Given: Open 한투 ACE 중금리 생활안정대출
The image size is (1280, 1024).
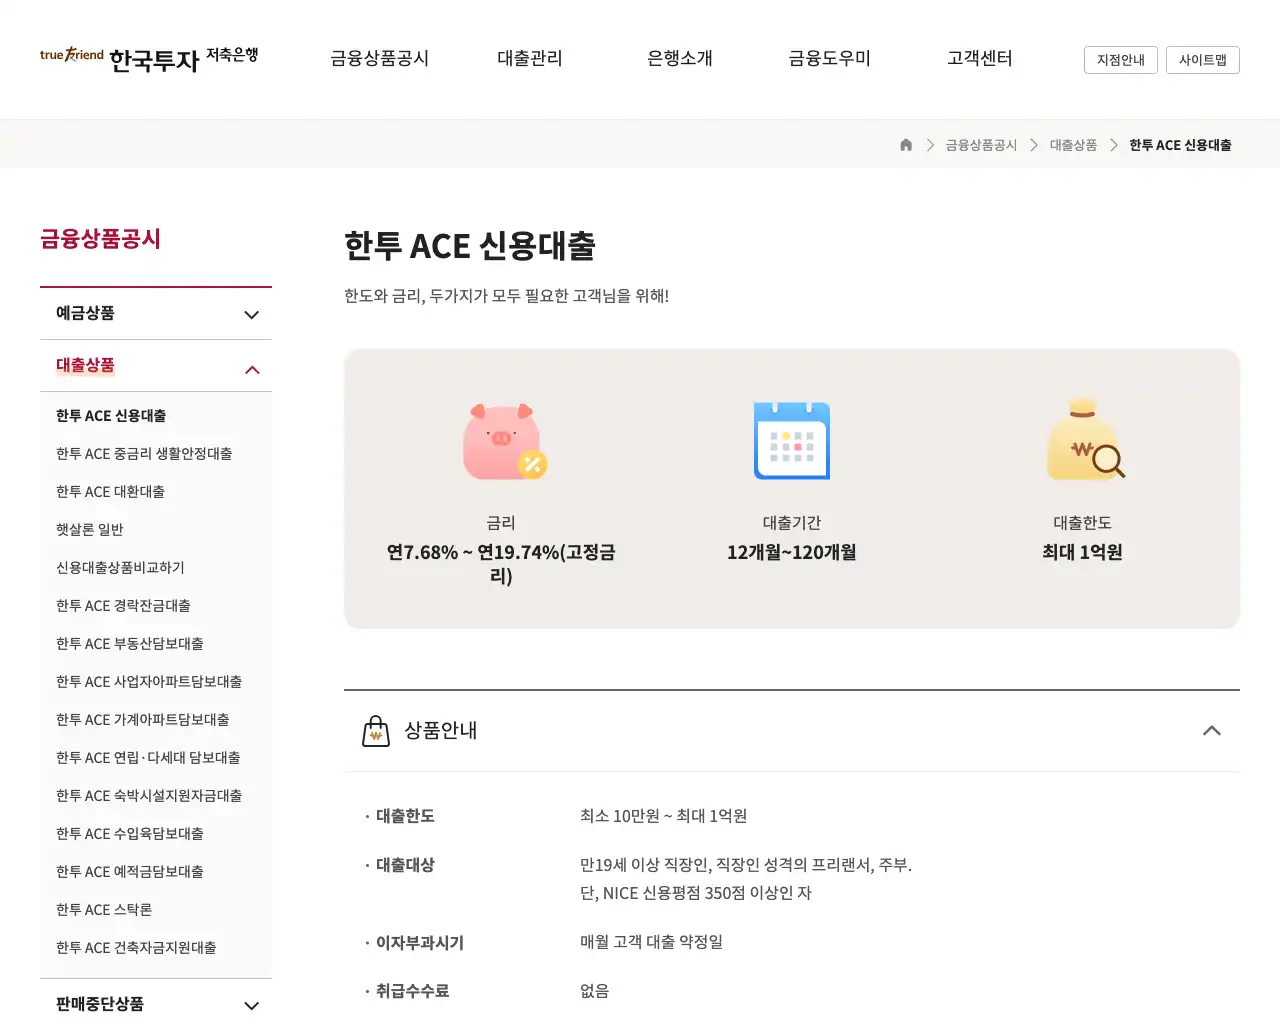Looking at the screenshot, I should click(144, 454).
